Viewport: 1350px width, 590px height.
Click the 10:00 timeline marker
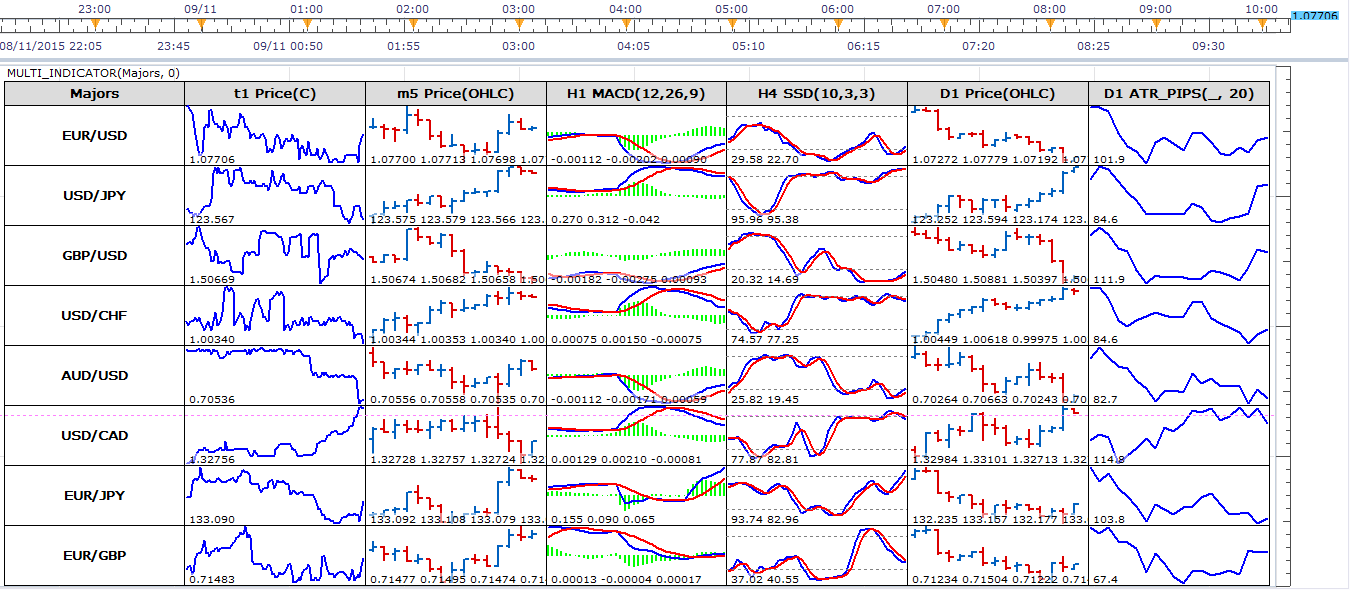pos(1261,8)
